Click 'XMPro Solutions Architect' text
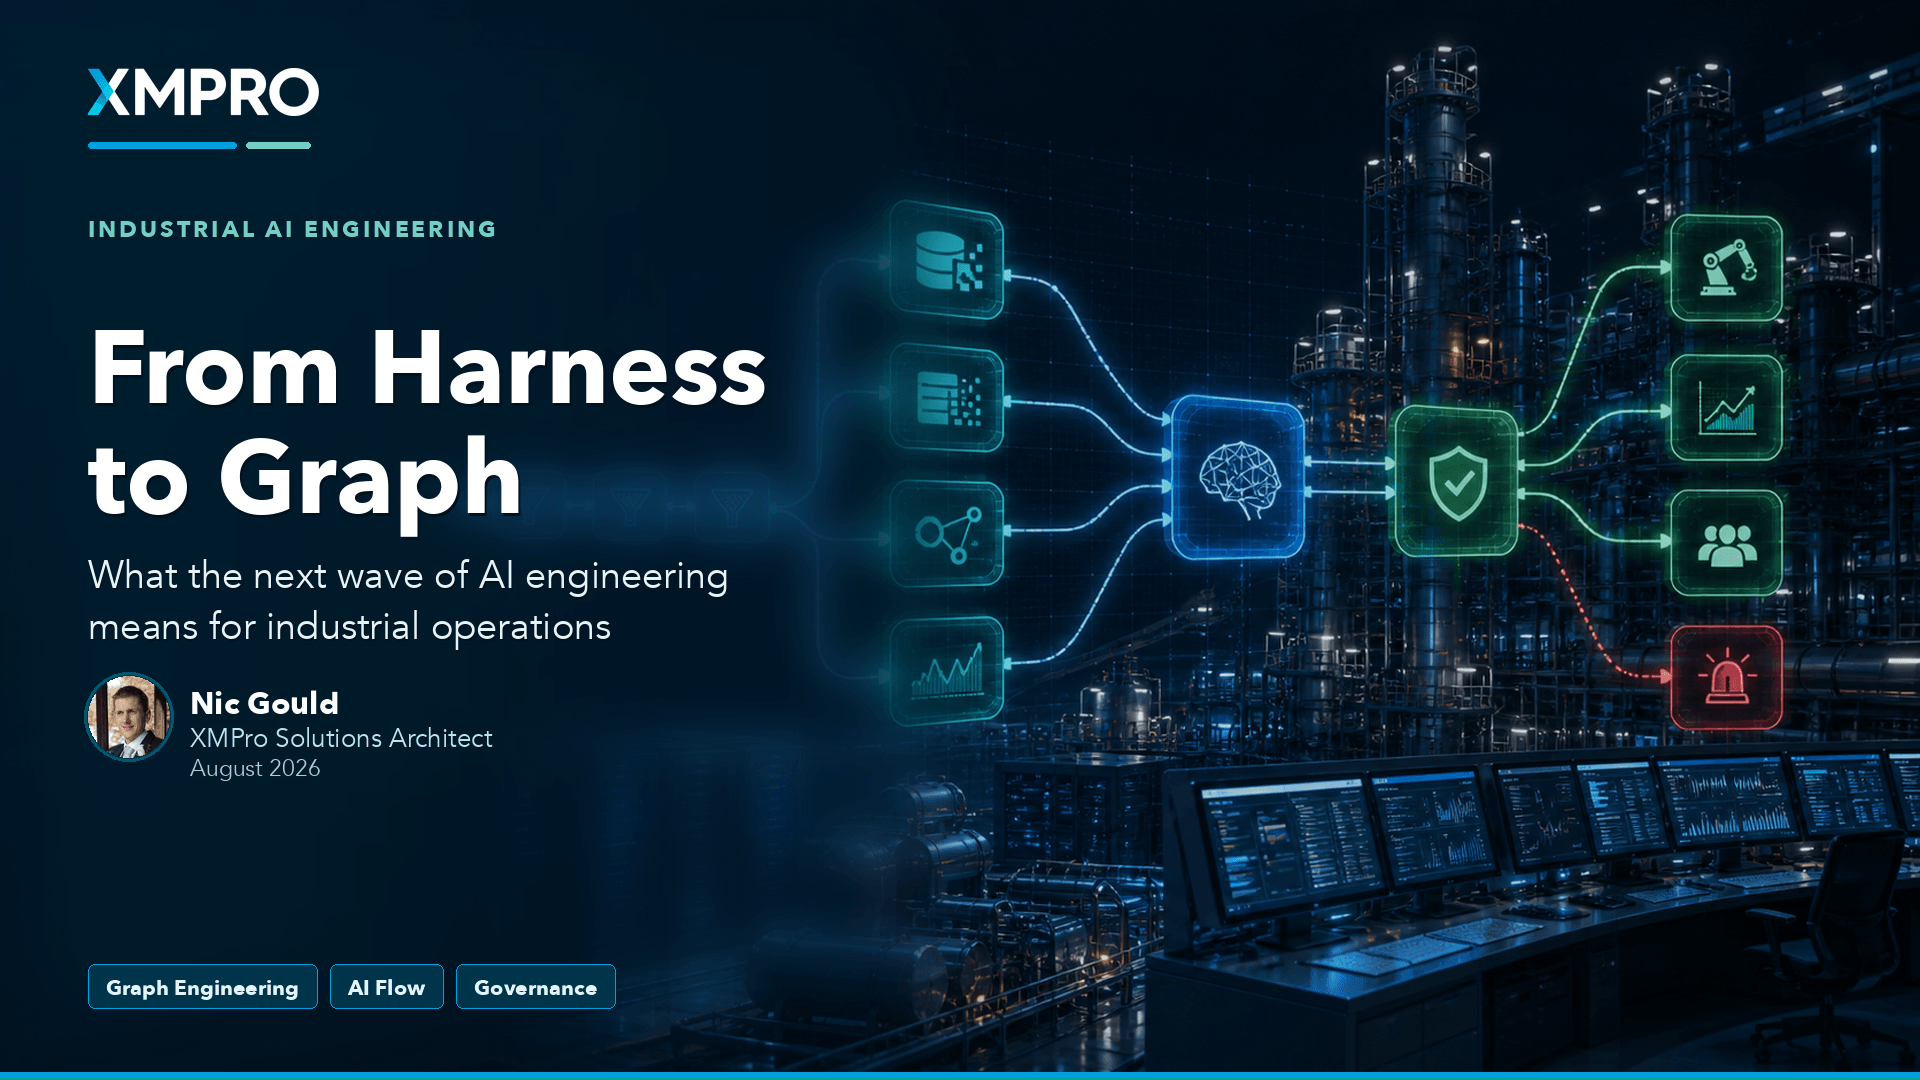The width and height of the screenshot is (1920, 1080). coord(341,738)
